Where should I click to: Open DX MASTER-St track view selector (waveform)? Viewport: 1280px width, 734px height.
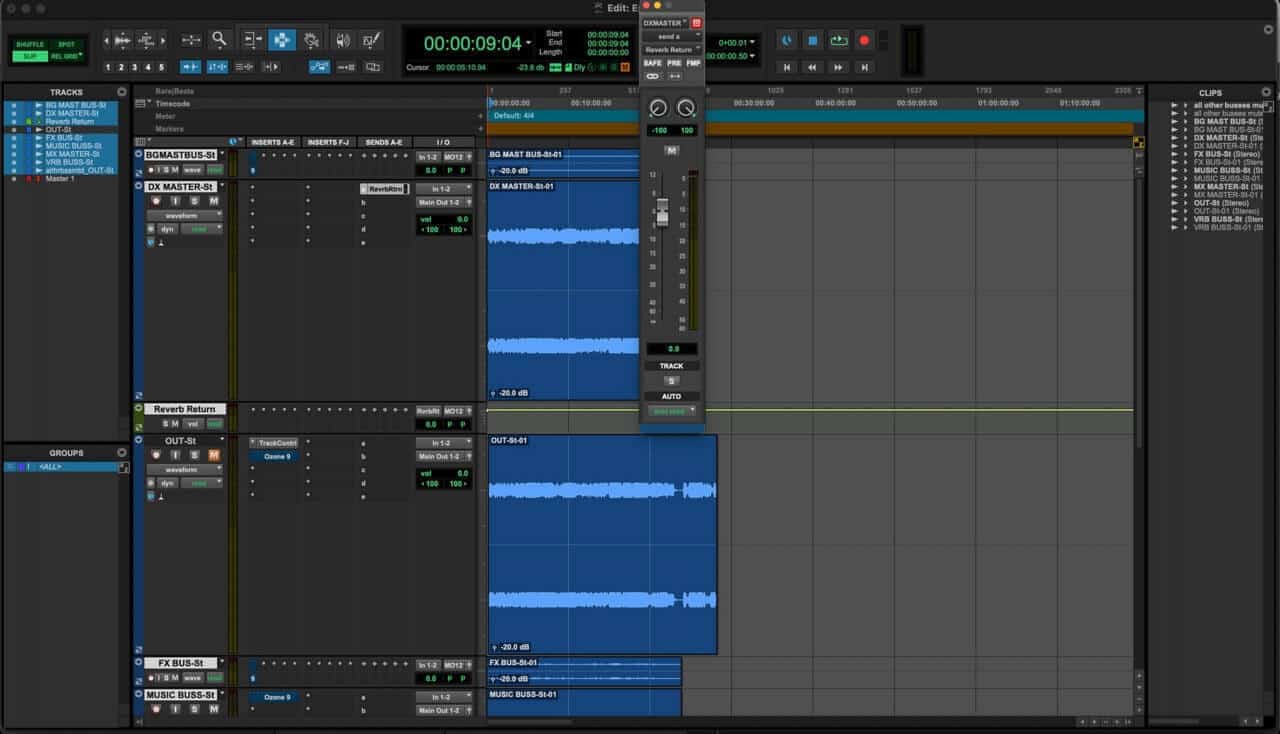[x=184, y=215]
